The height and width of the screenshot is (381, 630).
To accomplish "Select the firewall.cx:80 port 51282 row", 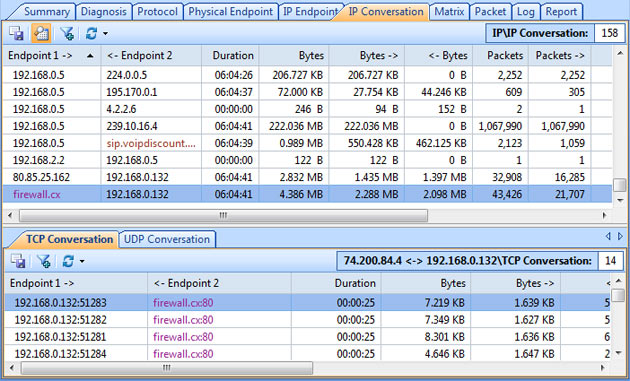I will click(307, 320).
